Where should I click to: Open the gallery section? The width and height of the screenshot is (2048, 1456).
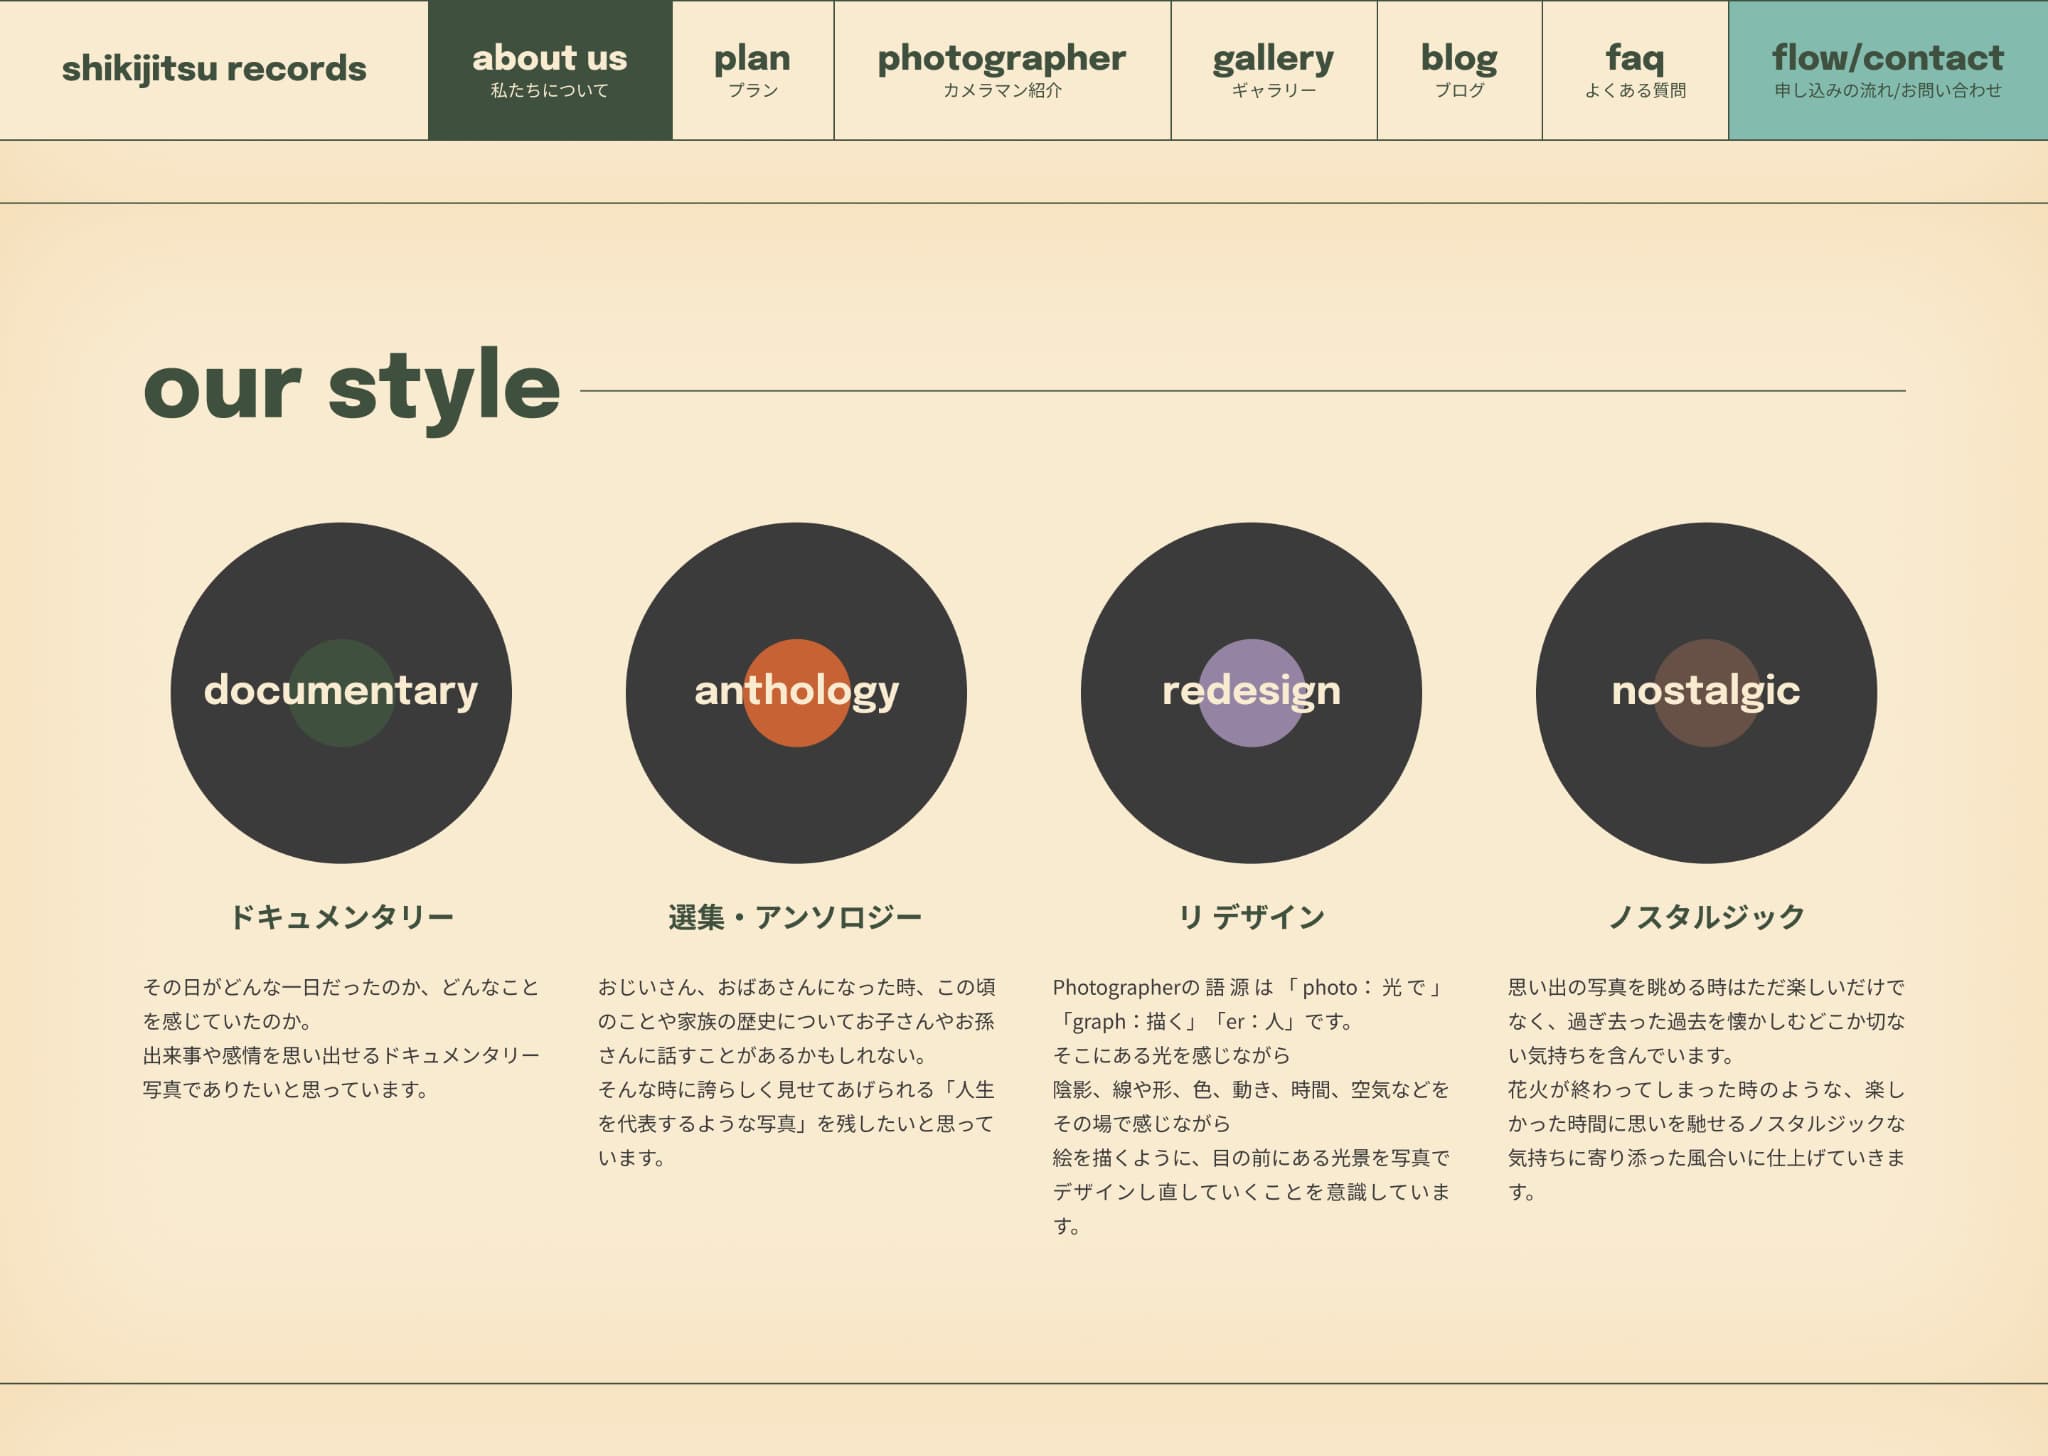[1273, 70]
